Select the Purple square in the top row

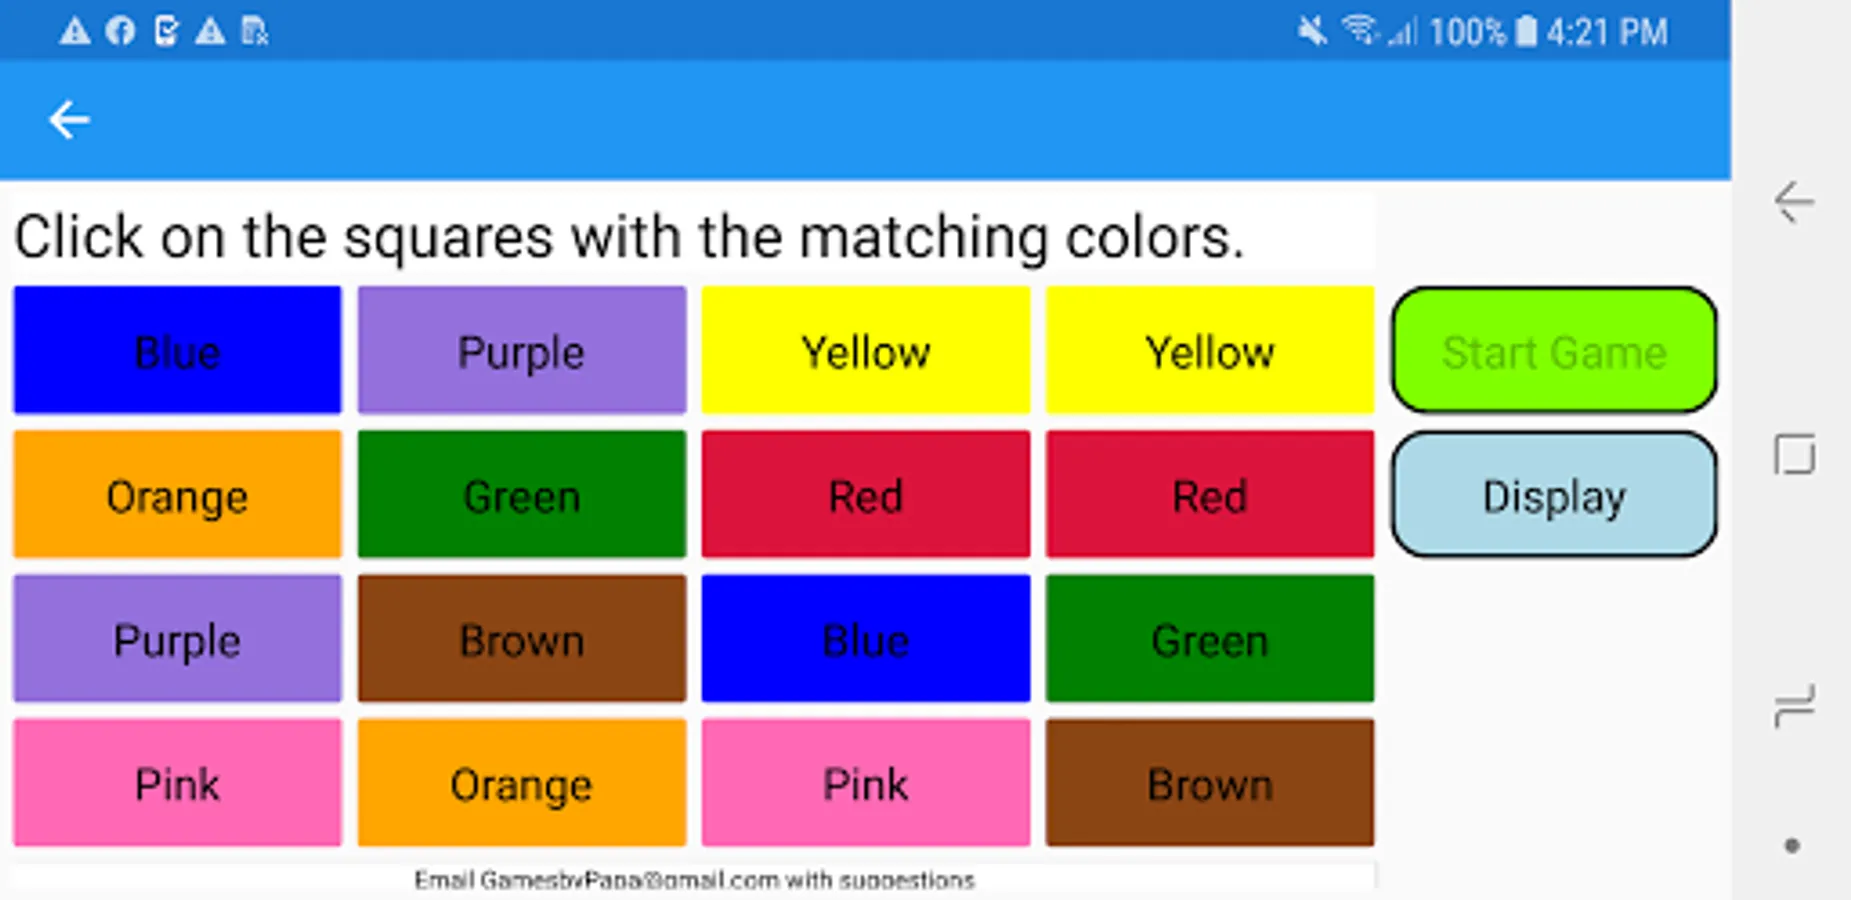pyautogui.click(x=521, y=350)
